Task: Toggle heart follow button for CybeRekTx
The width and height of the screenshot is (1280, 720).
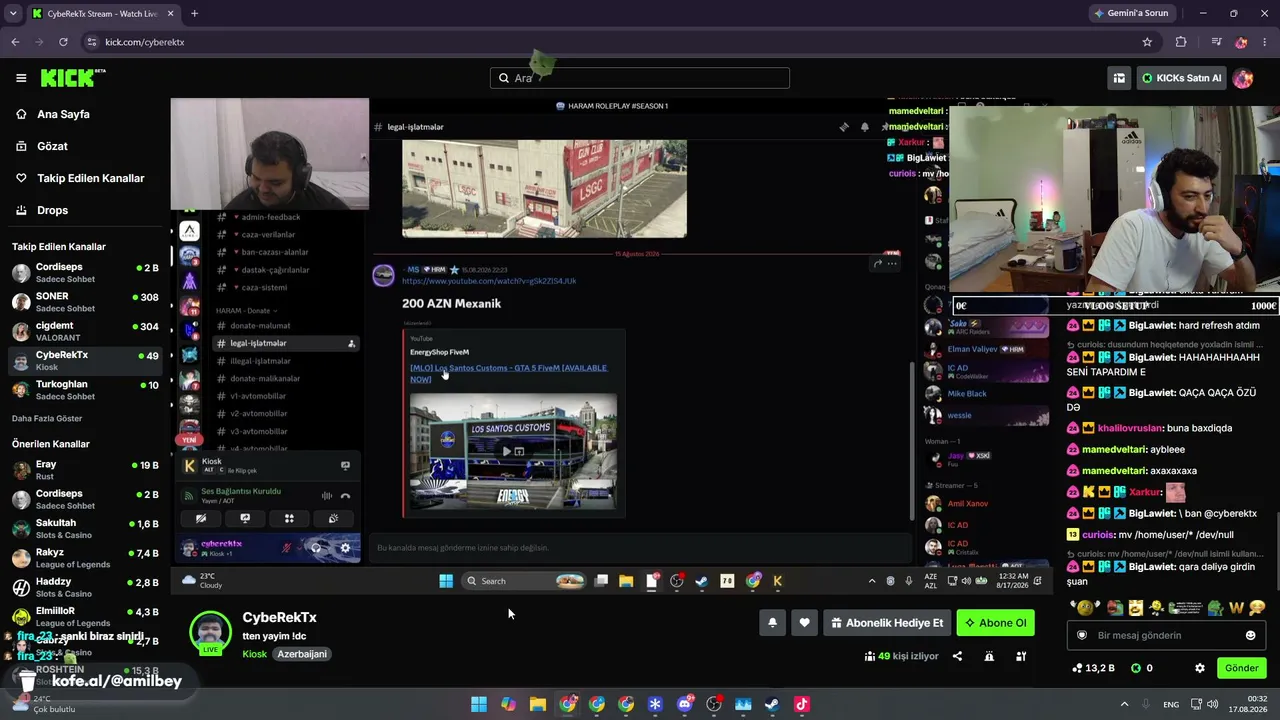Action: tap(804, 623)
